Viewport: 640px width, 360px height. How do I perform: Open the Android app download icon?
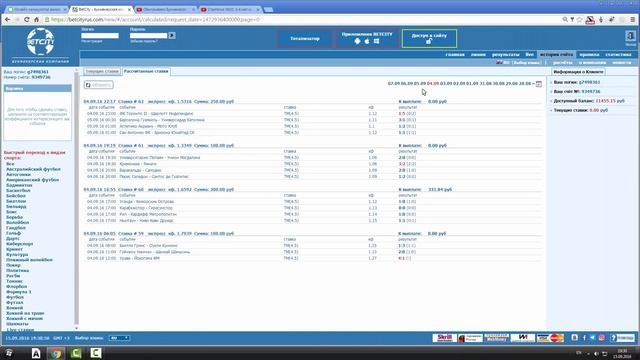point(357,41)
